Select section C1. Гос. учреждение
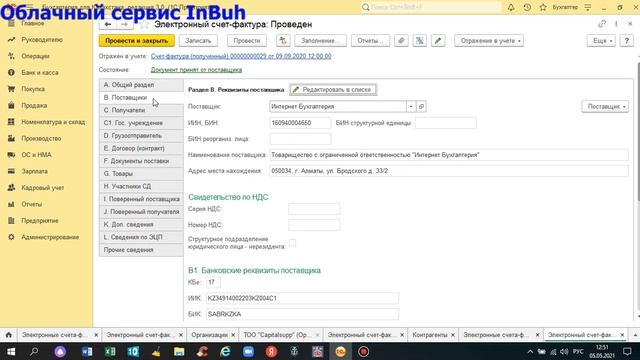The height and width of the screenshot is (360, 640). [x=141, y=123]
